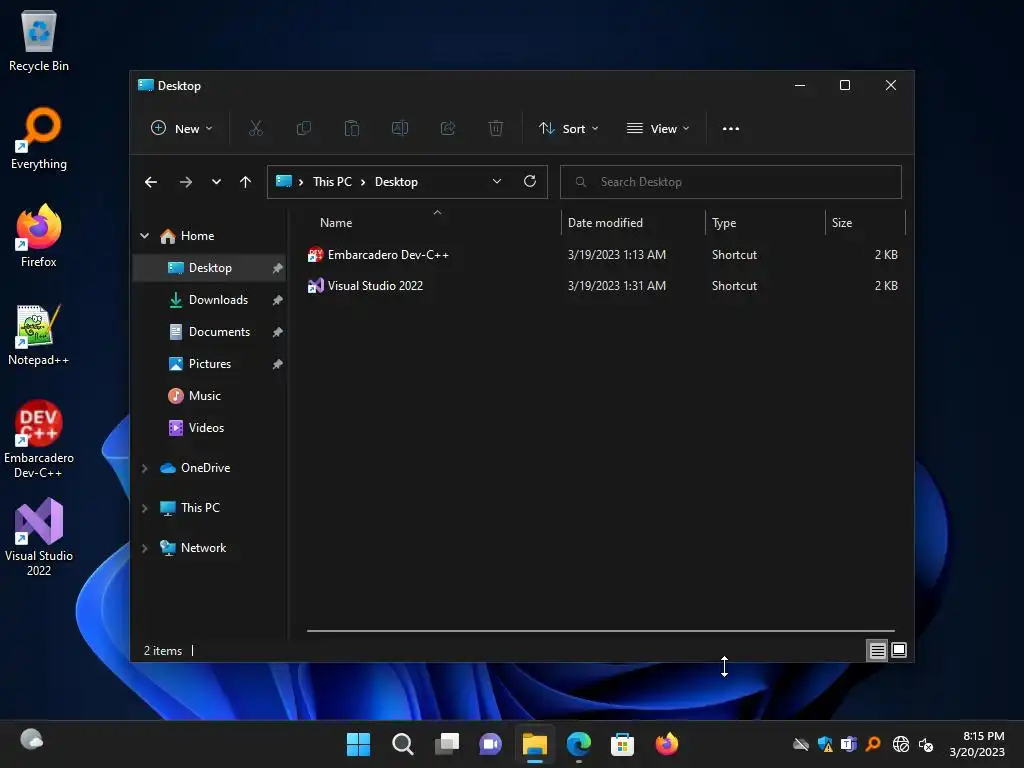Click the Cut scissors icon in toolbar

click(x=255, y=129)
